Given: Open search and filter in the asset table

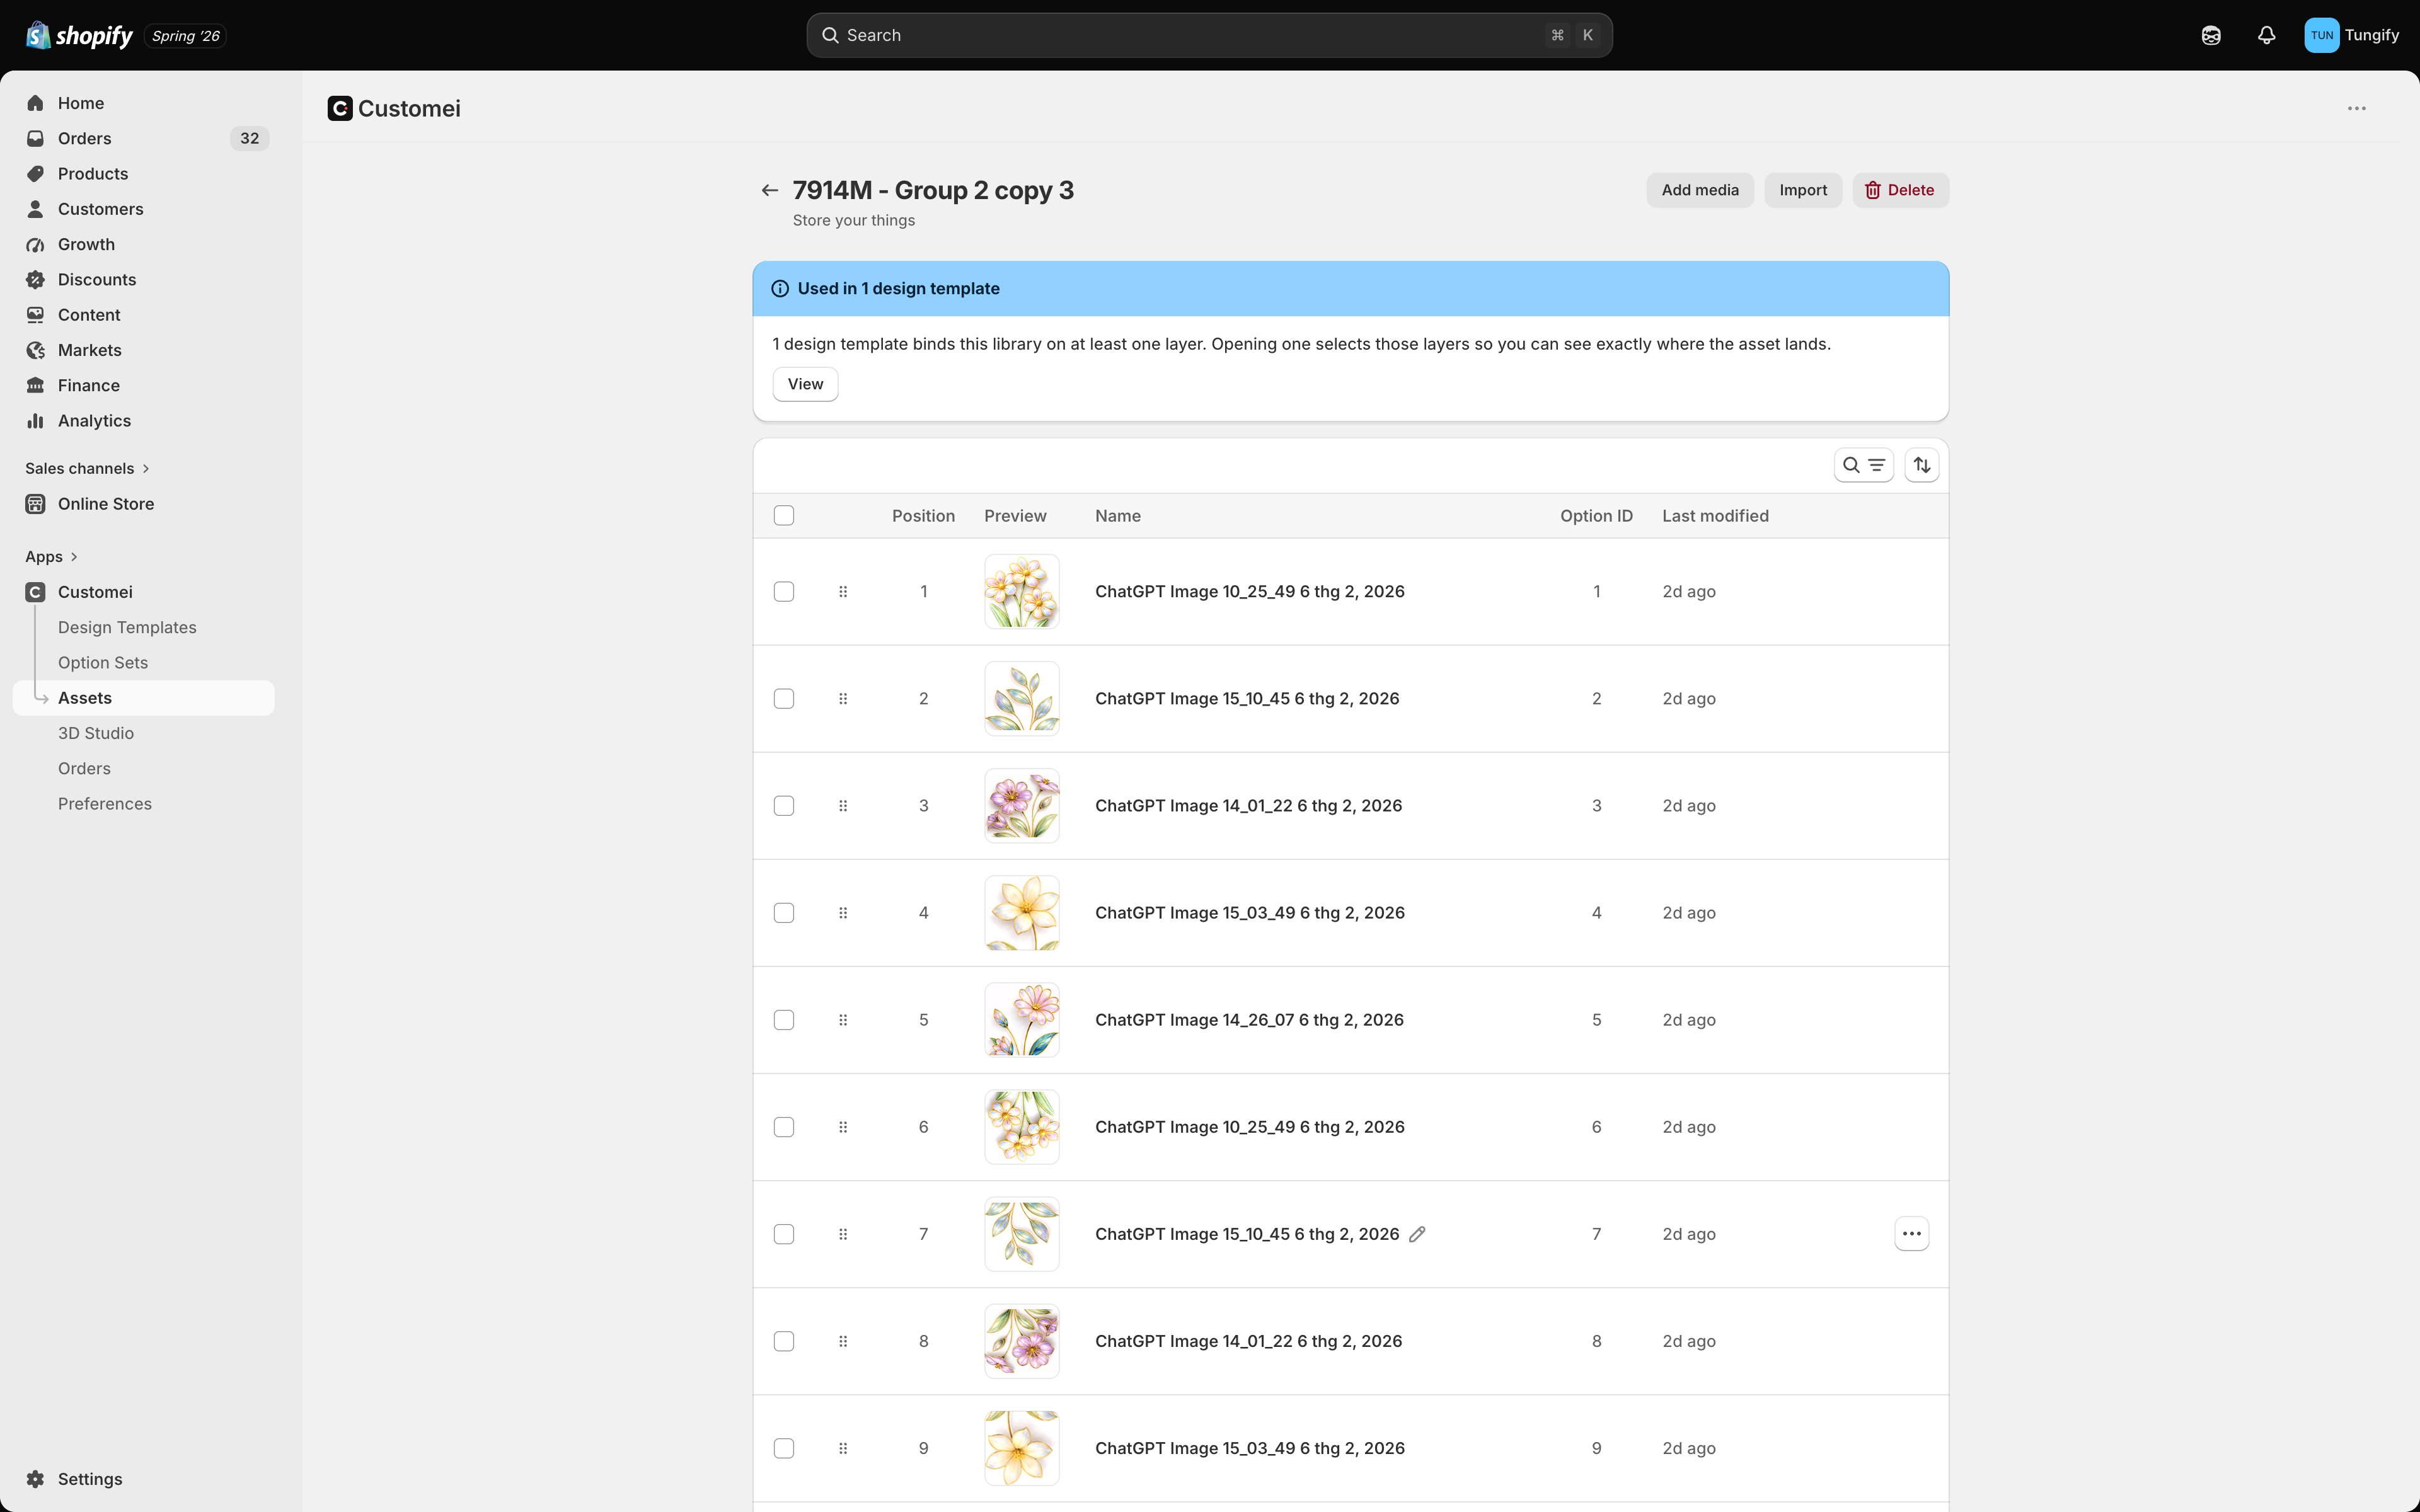Looking at the screenshot, I should 1864,465.
